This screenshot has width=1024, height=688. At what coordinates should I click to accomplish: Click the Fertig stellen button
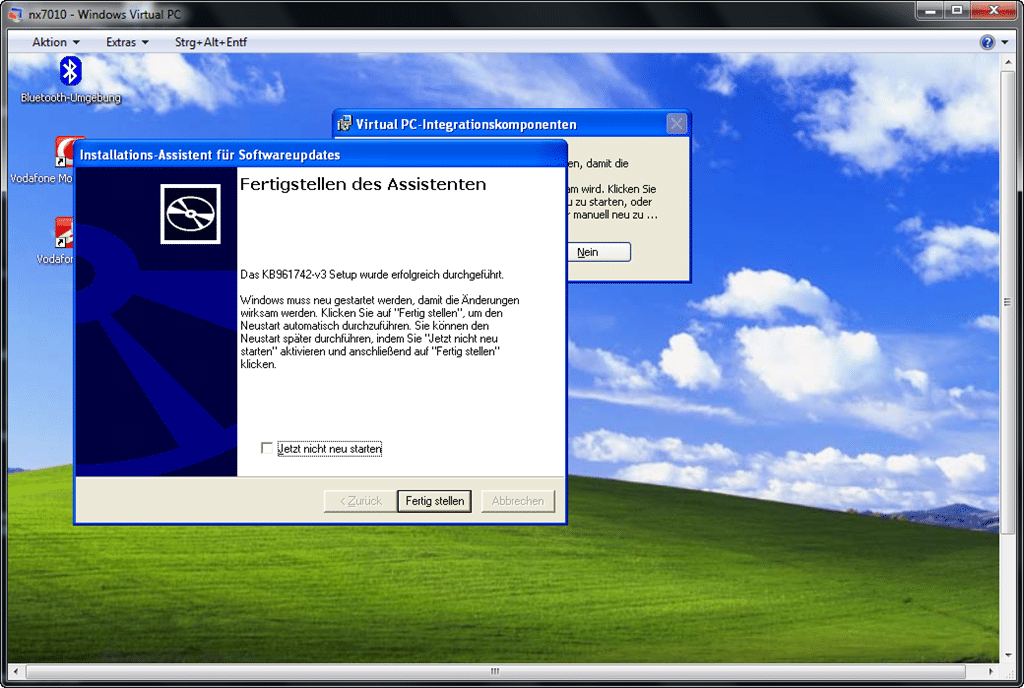(x=434, y=501)
